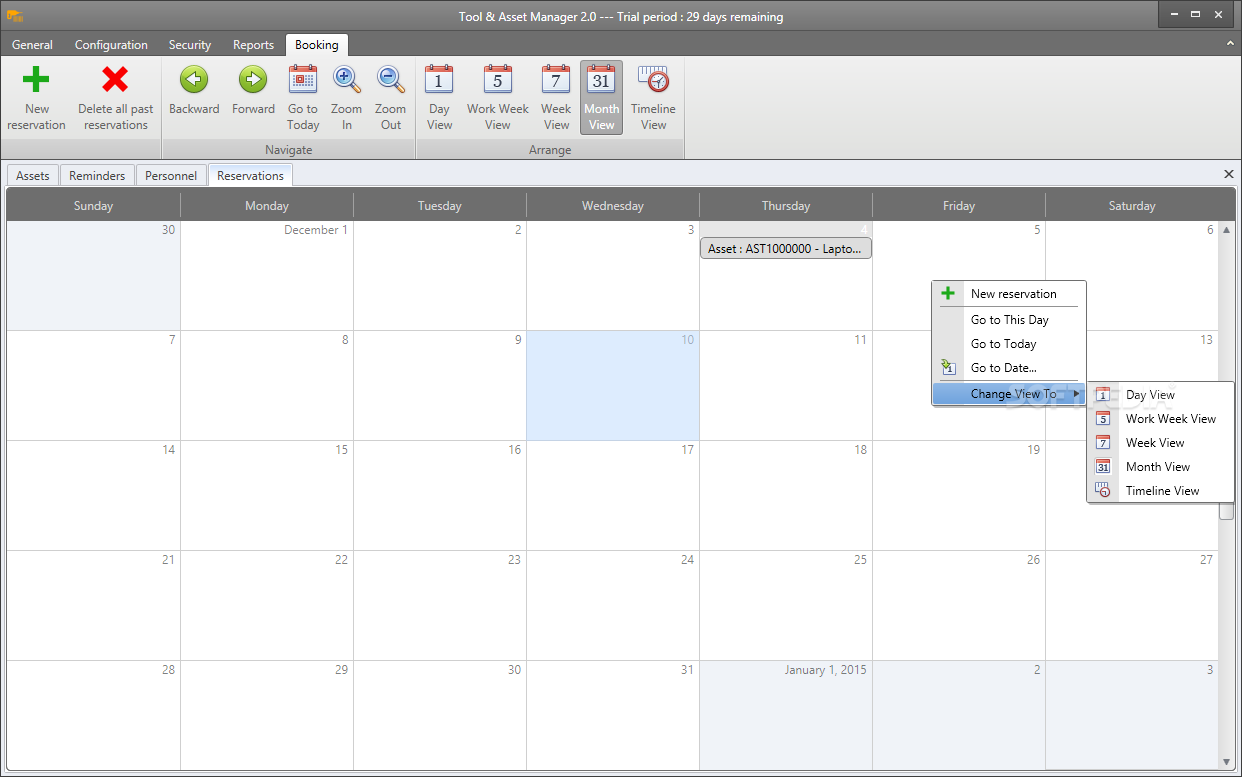Select Go to This Day menu entry
Screen dimensions: 1242x777
1009,320
